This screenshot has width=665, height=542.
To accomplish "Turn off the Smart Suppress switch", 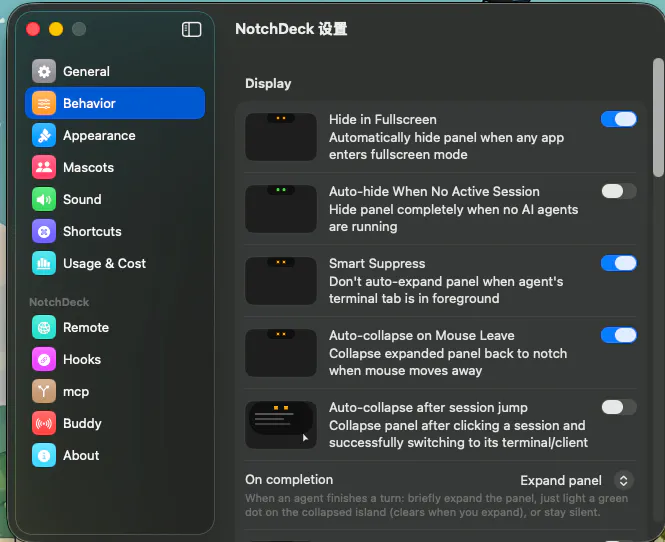I will pos(619,263).
